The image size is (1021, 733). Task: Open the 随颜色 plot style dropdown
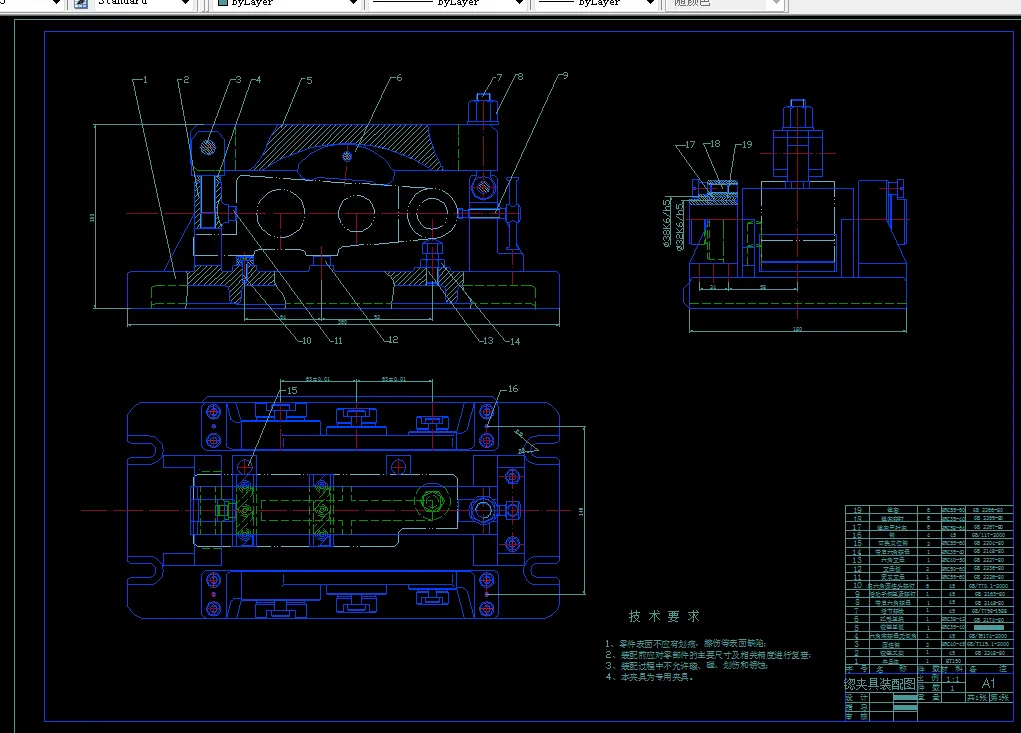click(x=776, y=3)
